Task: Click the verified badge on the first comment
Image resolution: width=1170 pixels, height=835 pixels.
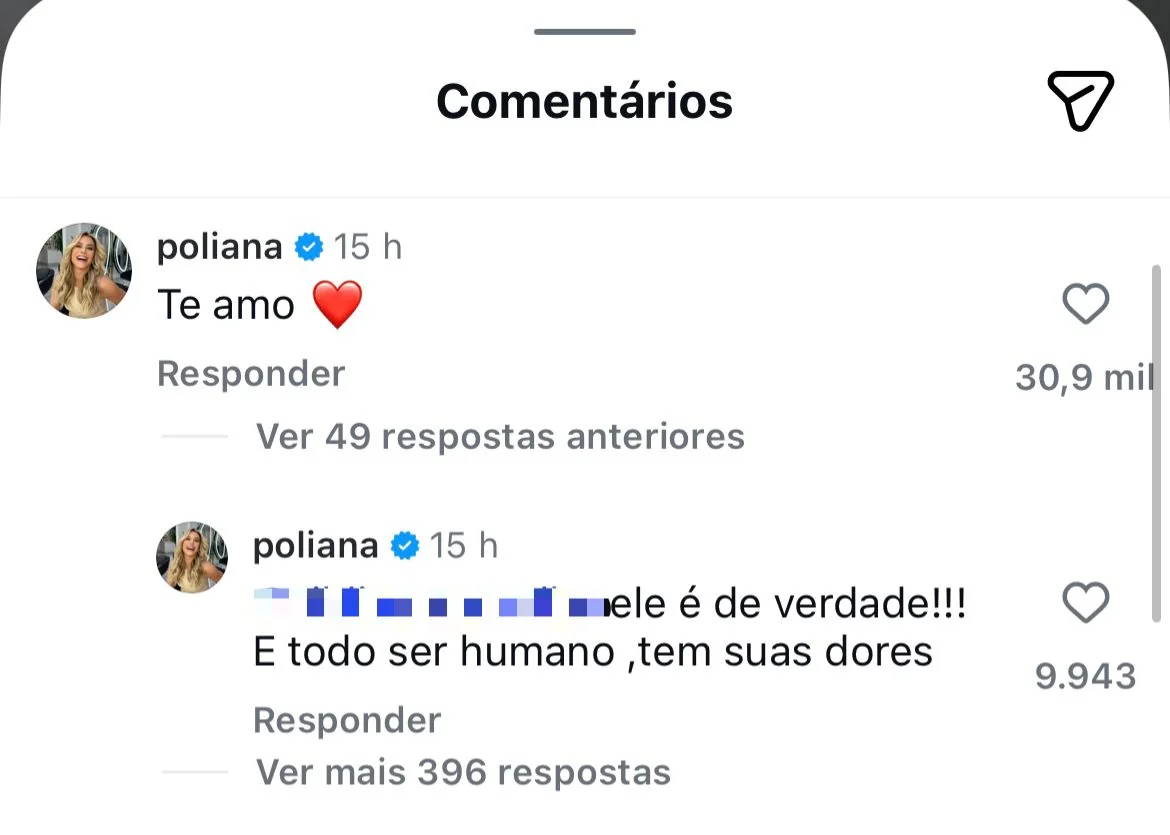Action: tap(309, 247)
